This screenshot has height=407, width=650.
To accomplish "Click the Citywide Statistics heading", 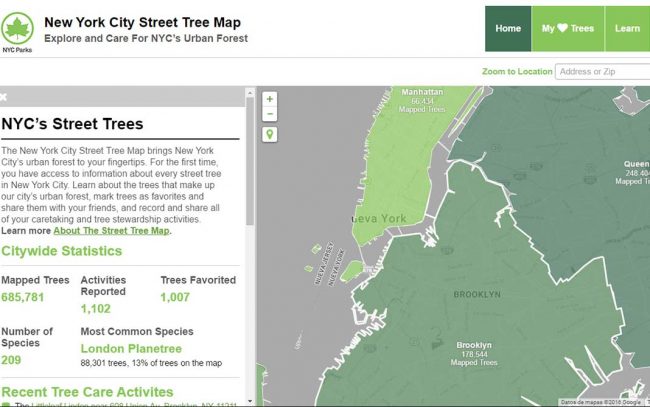I will [62, 251].
